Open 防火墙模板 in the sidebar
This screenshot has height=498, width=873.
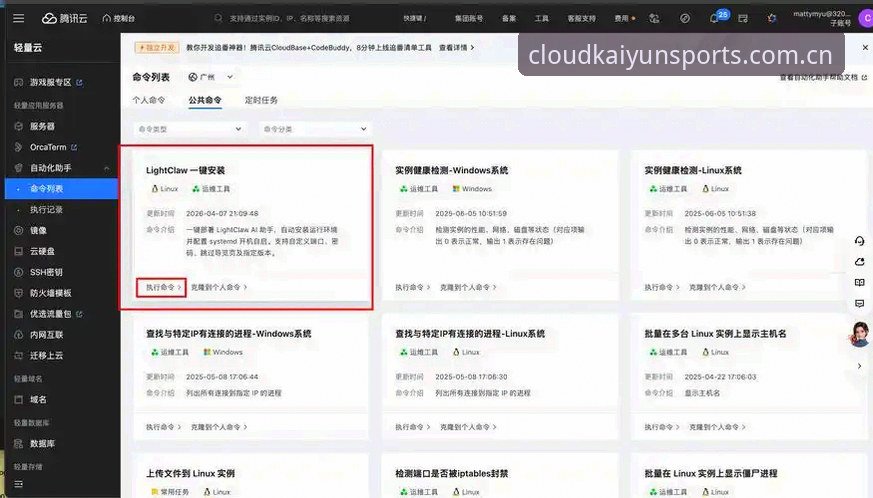click(x=51, y=293)
